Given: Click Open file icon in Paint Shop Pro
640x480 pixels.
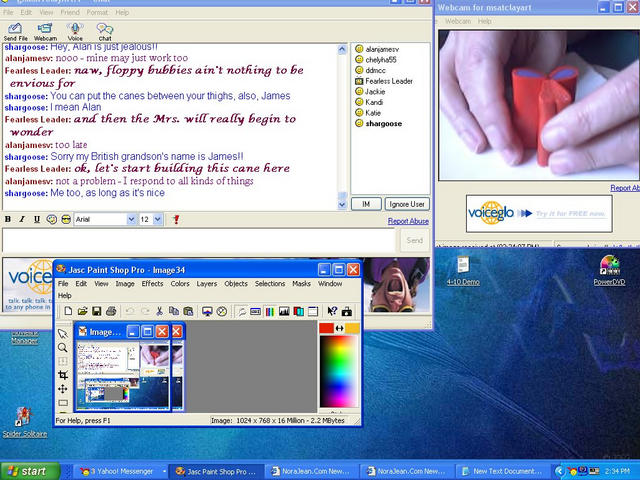Looking at the screenshot, I should click(x=82, y=311).
